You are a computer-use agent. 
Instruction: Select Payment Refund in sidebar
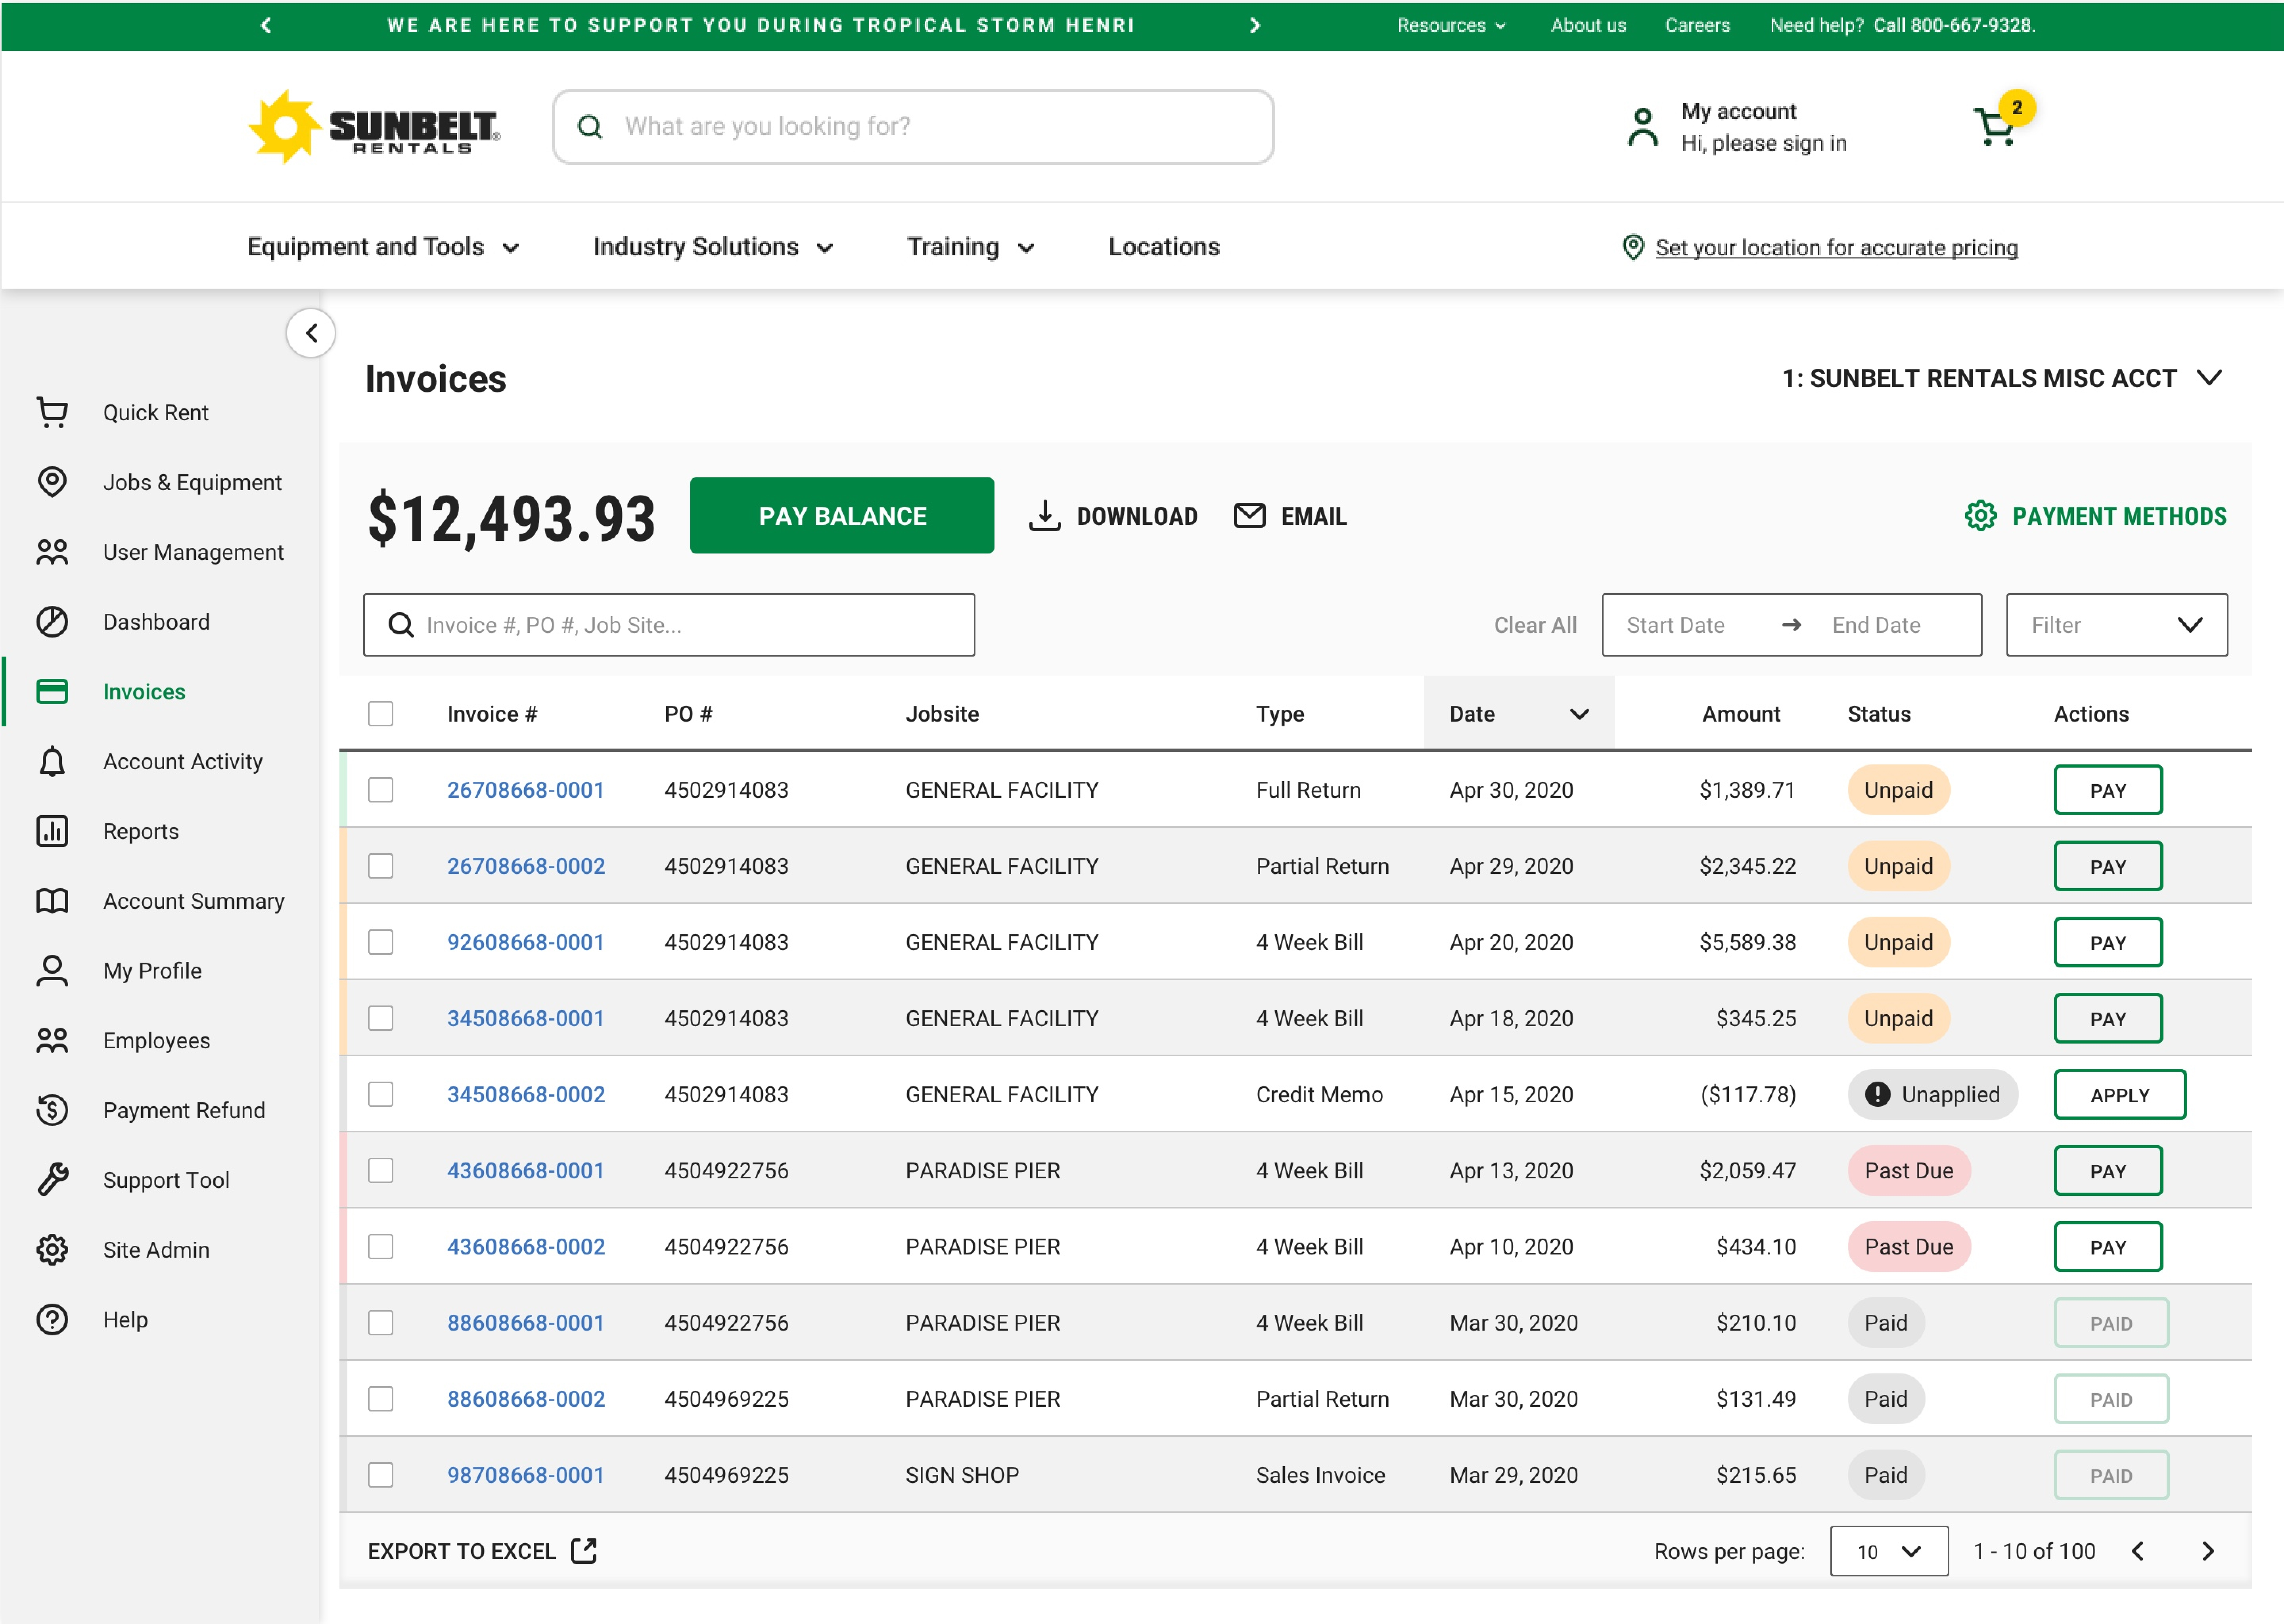click(x=184, y=1110)
